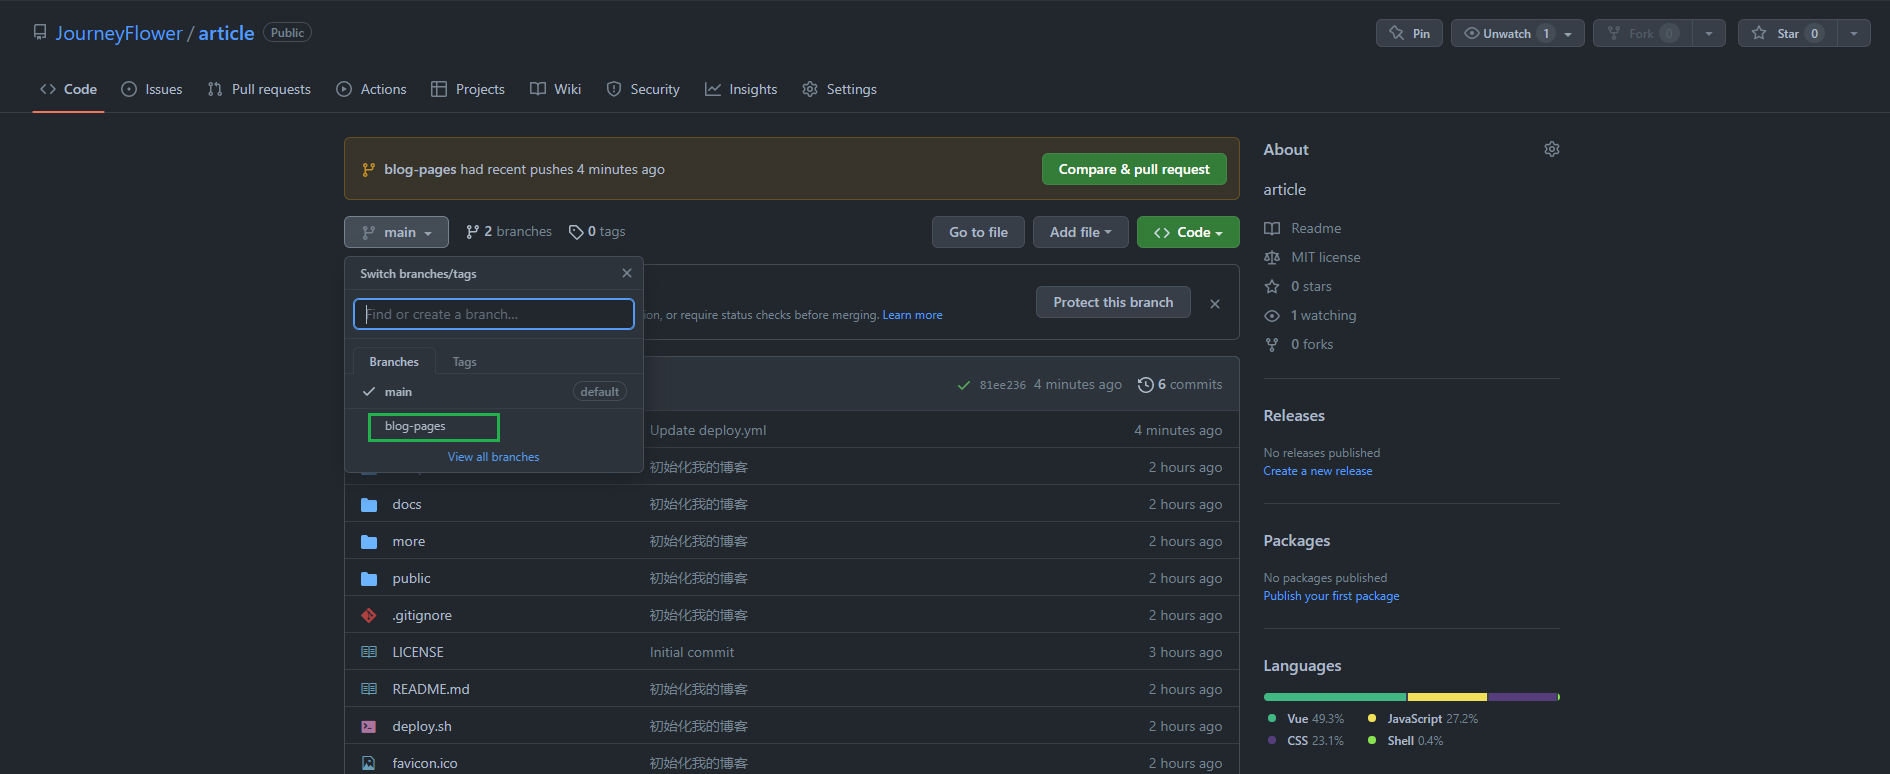1890x774 pixels.
Task: Click the 2 branches link
Action: [509, 232]
